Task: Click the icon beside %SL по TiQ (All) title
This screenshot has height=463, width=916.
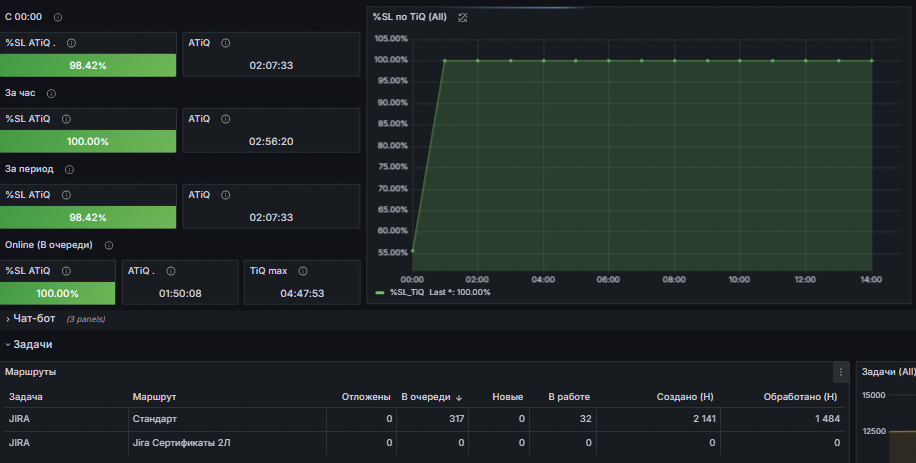Action: tap(463, 18)
